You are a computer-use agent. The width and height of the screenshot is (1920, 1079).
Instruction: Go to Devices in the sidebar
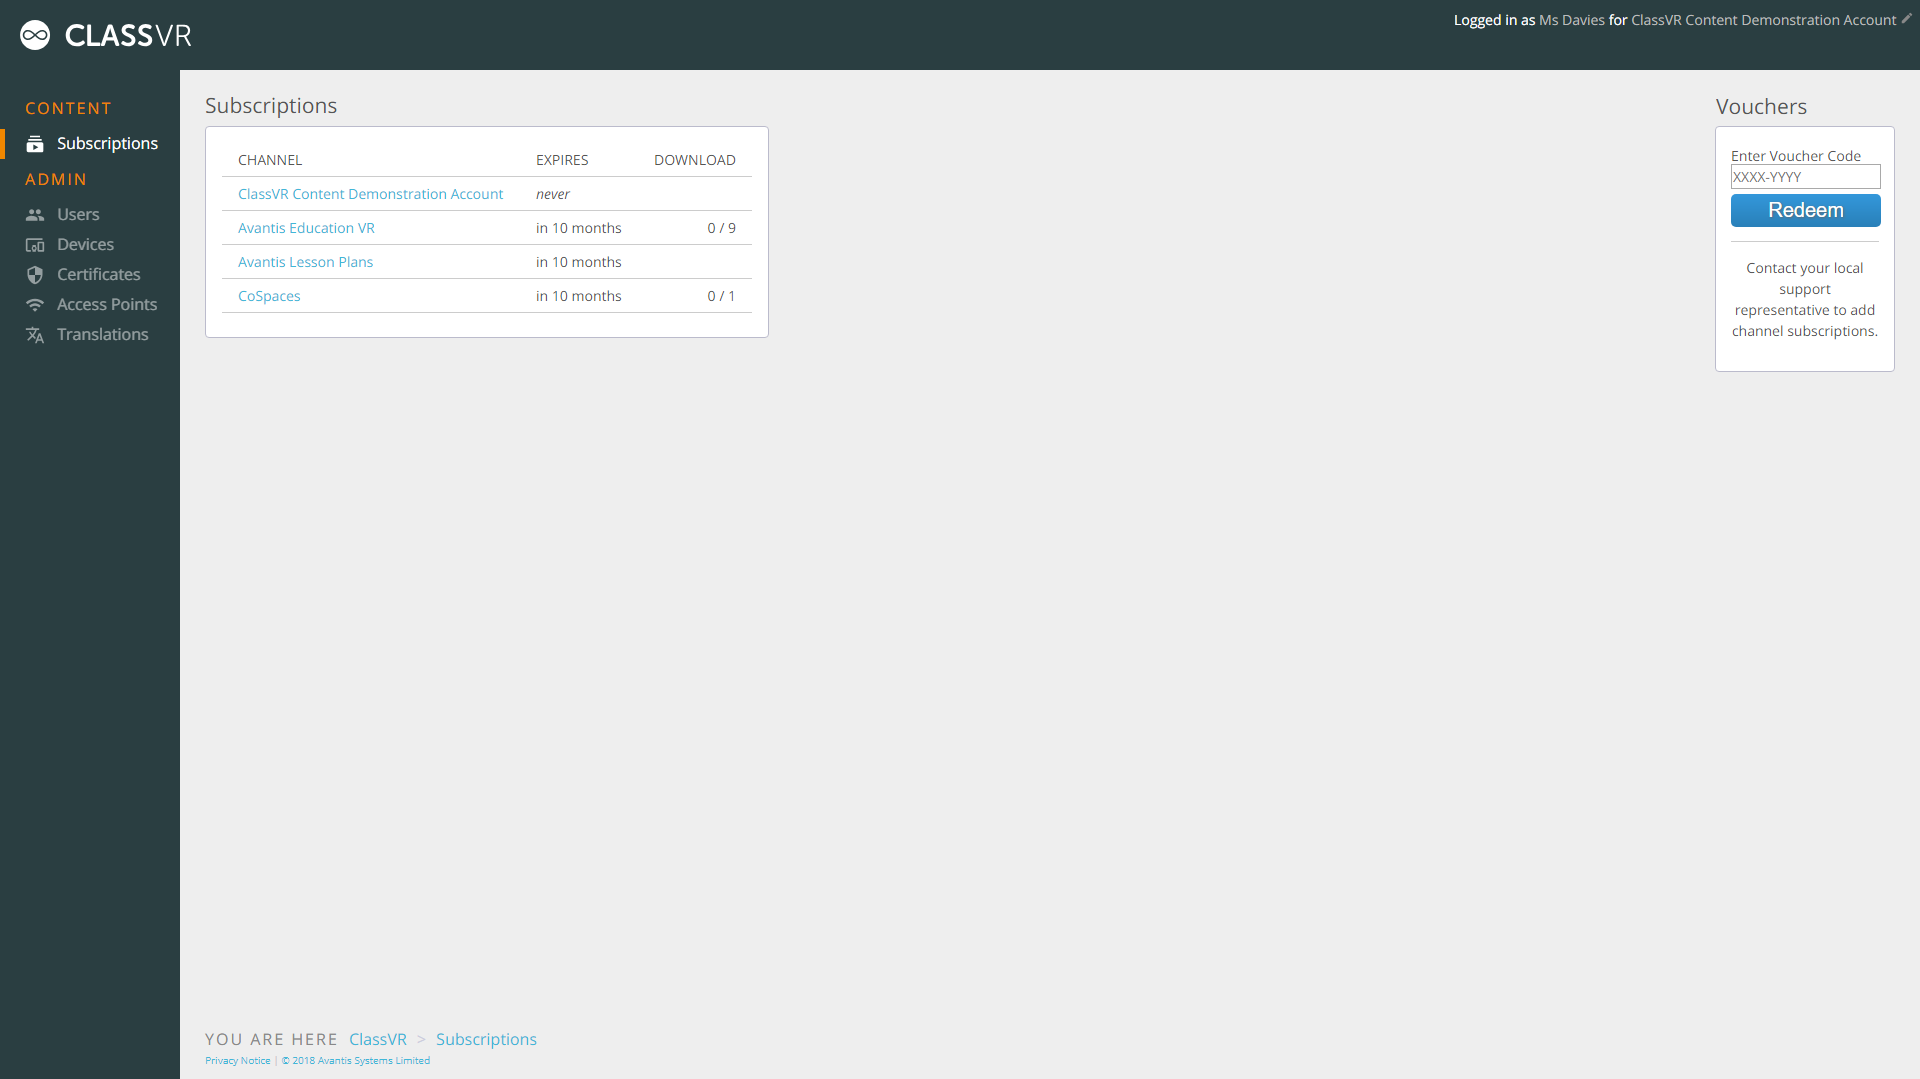pos(85,244)
